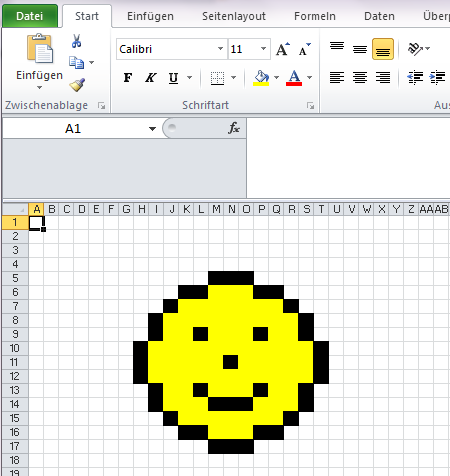
Task: Switch to the Daten tab
Action: click(379, 16)
